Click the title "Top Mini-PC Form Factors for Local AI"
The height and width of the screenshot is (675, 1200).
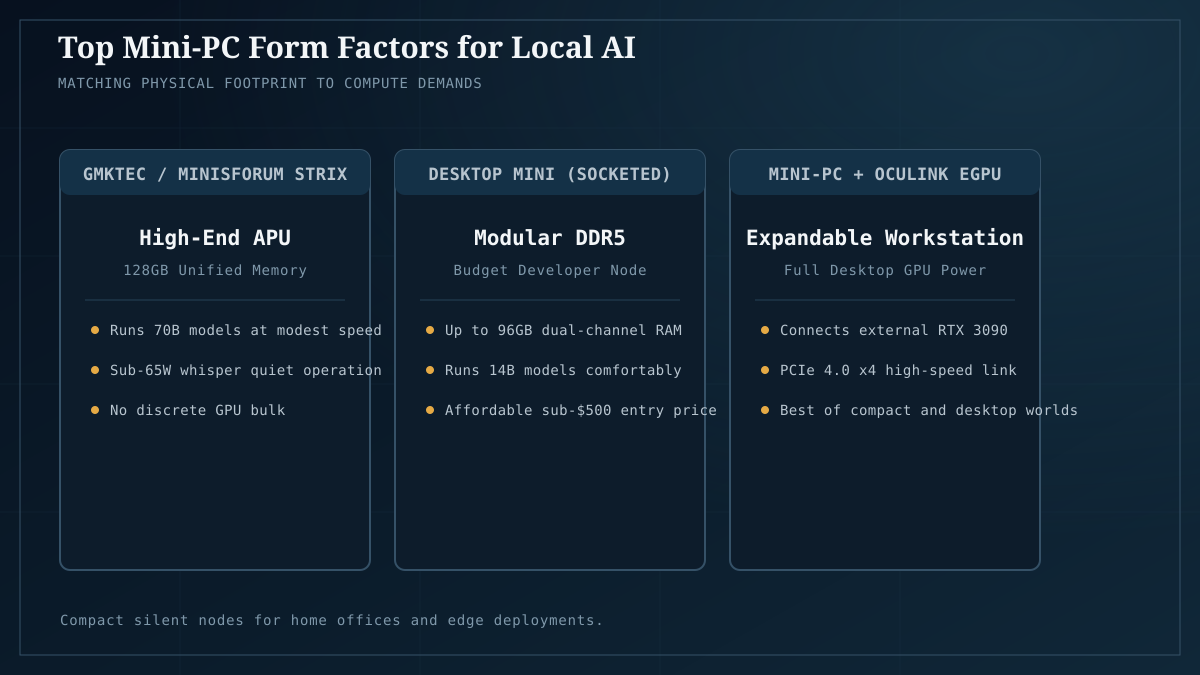[x=346, y=47]
